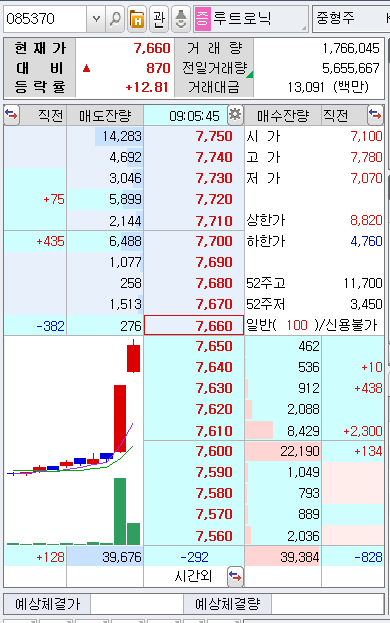Image resolution: width=390 pixels, height=623 pixels.
Task: Click the 전일거래량 green corner expander
Action: (250, 74)
